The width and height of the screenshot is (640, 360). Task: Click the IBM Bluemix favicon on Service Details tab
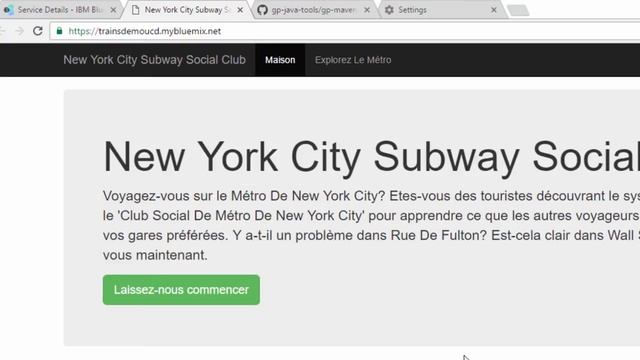(8, 10)
